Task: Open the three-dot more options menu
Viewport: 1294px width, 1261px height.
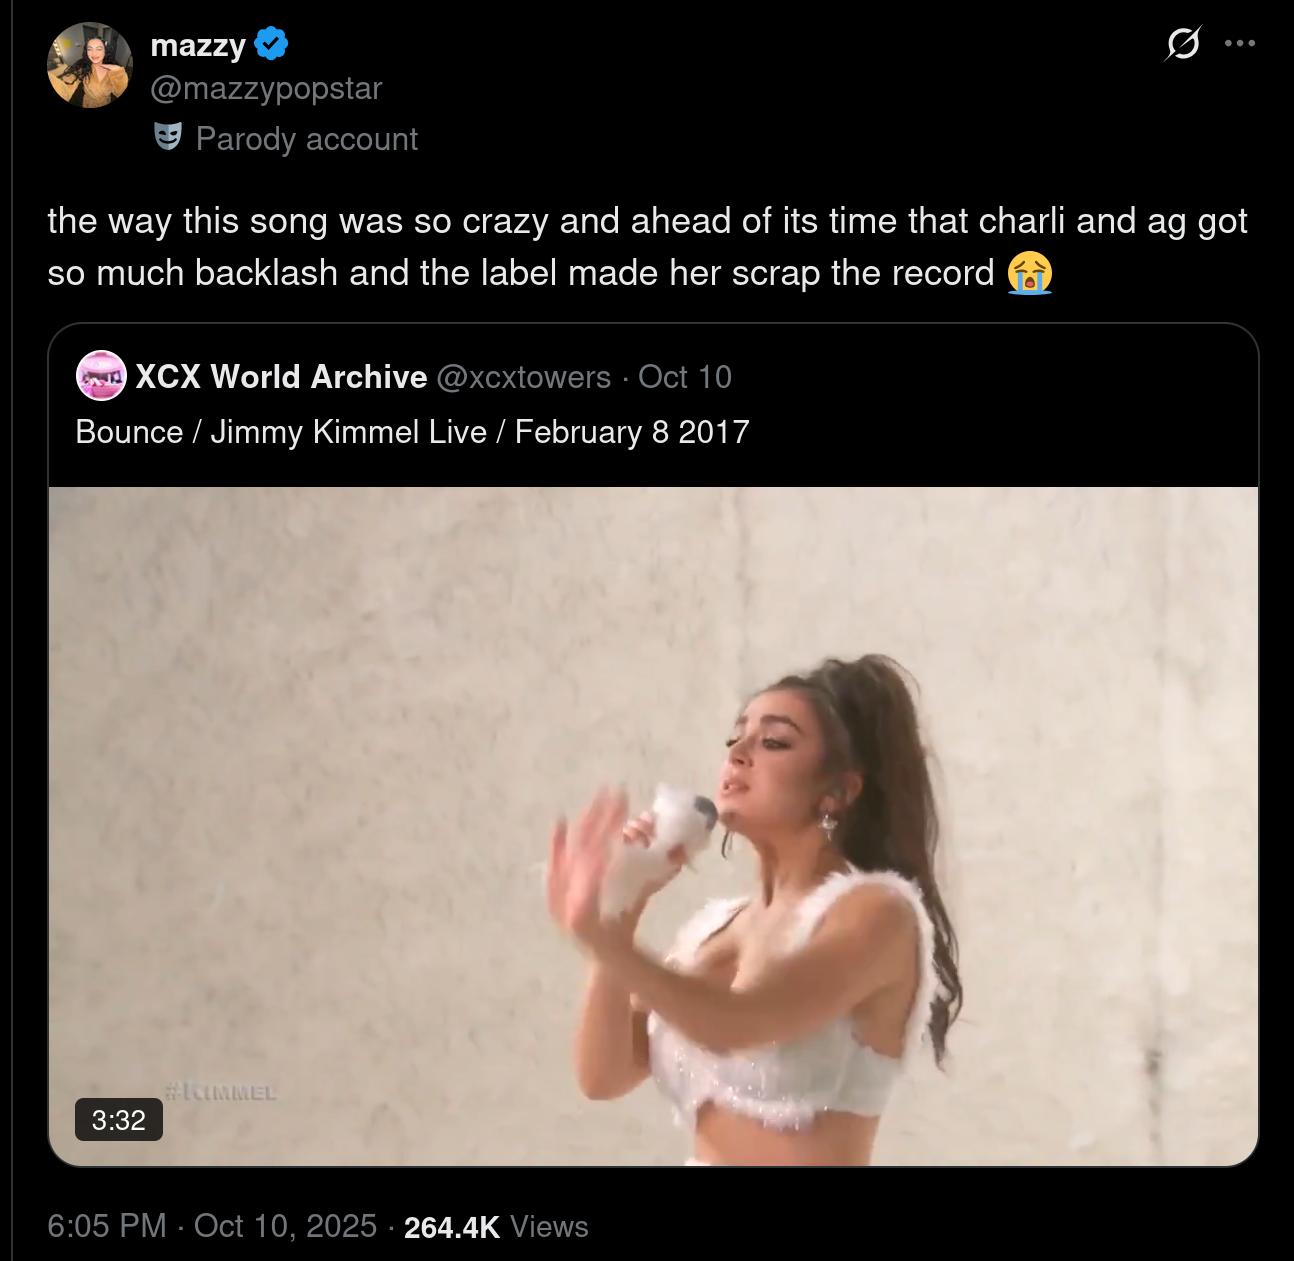Action: tap(1239, 44)
